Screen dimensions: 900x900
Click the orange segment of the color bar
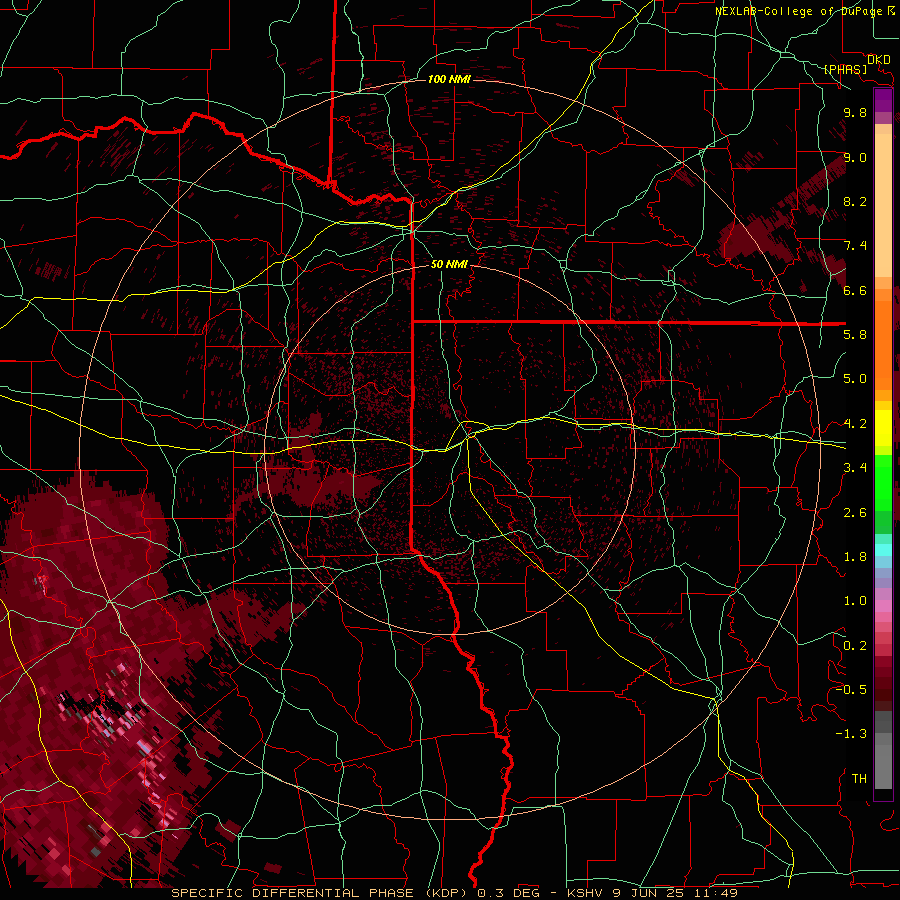[x=883, y=344]
